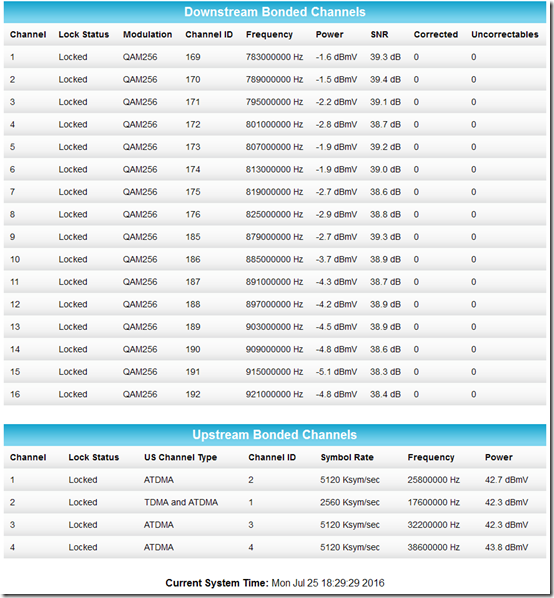The image size is (554, 598).
Task: Select frequency 807000000 Hz cell
Action: coord(274,147)
